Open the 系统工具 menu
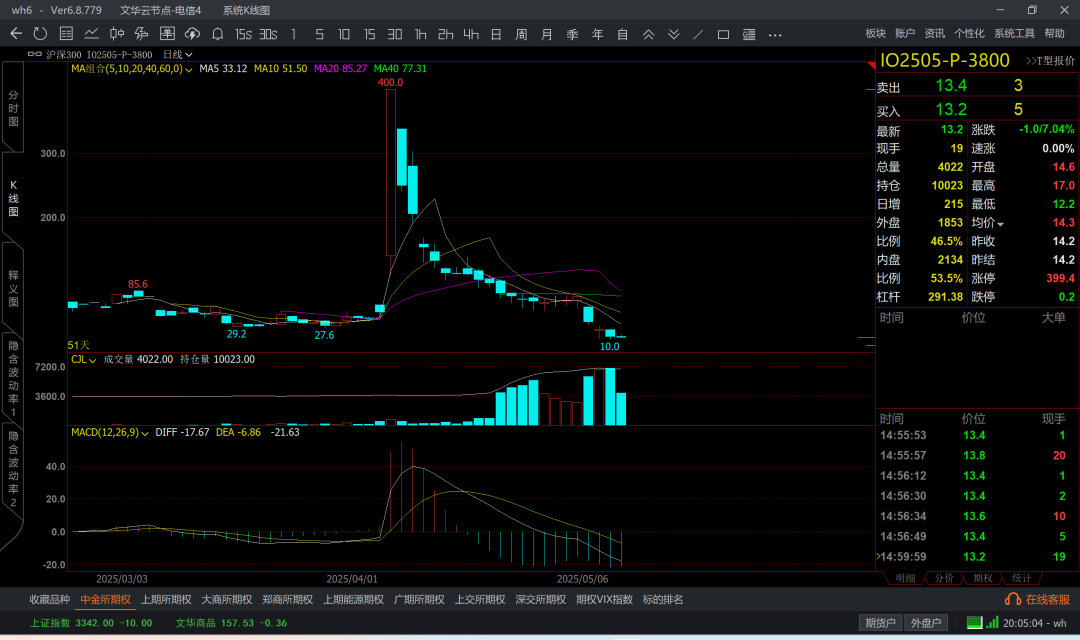This screenshot has width=1080, height=640. tap(1014, 34)
